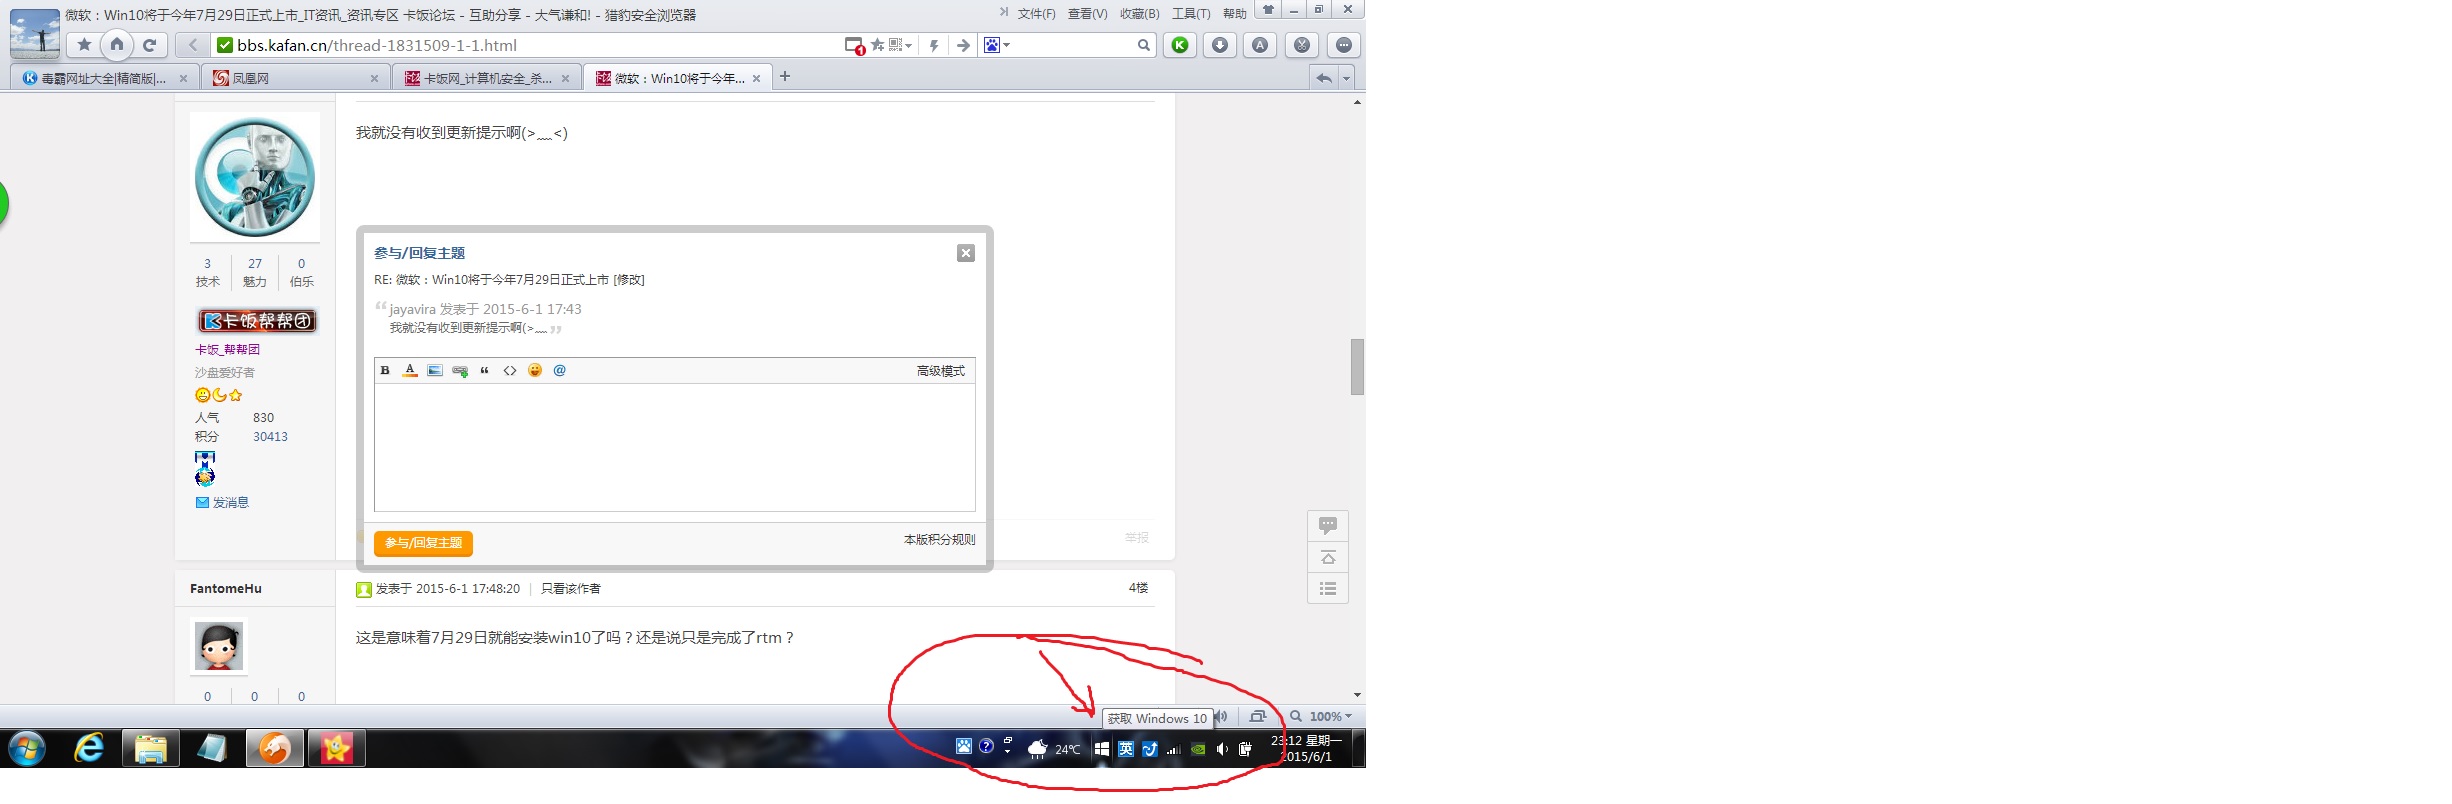This screenshot has width=2452, height=804.
Task: Reload the current page
Action: (149, 45)
